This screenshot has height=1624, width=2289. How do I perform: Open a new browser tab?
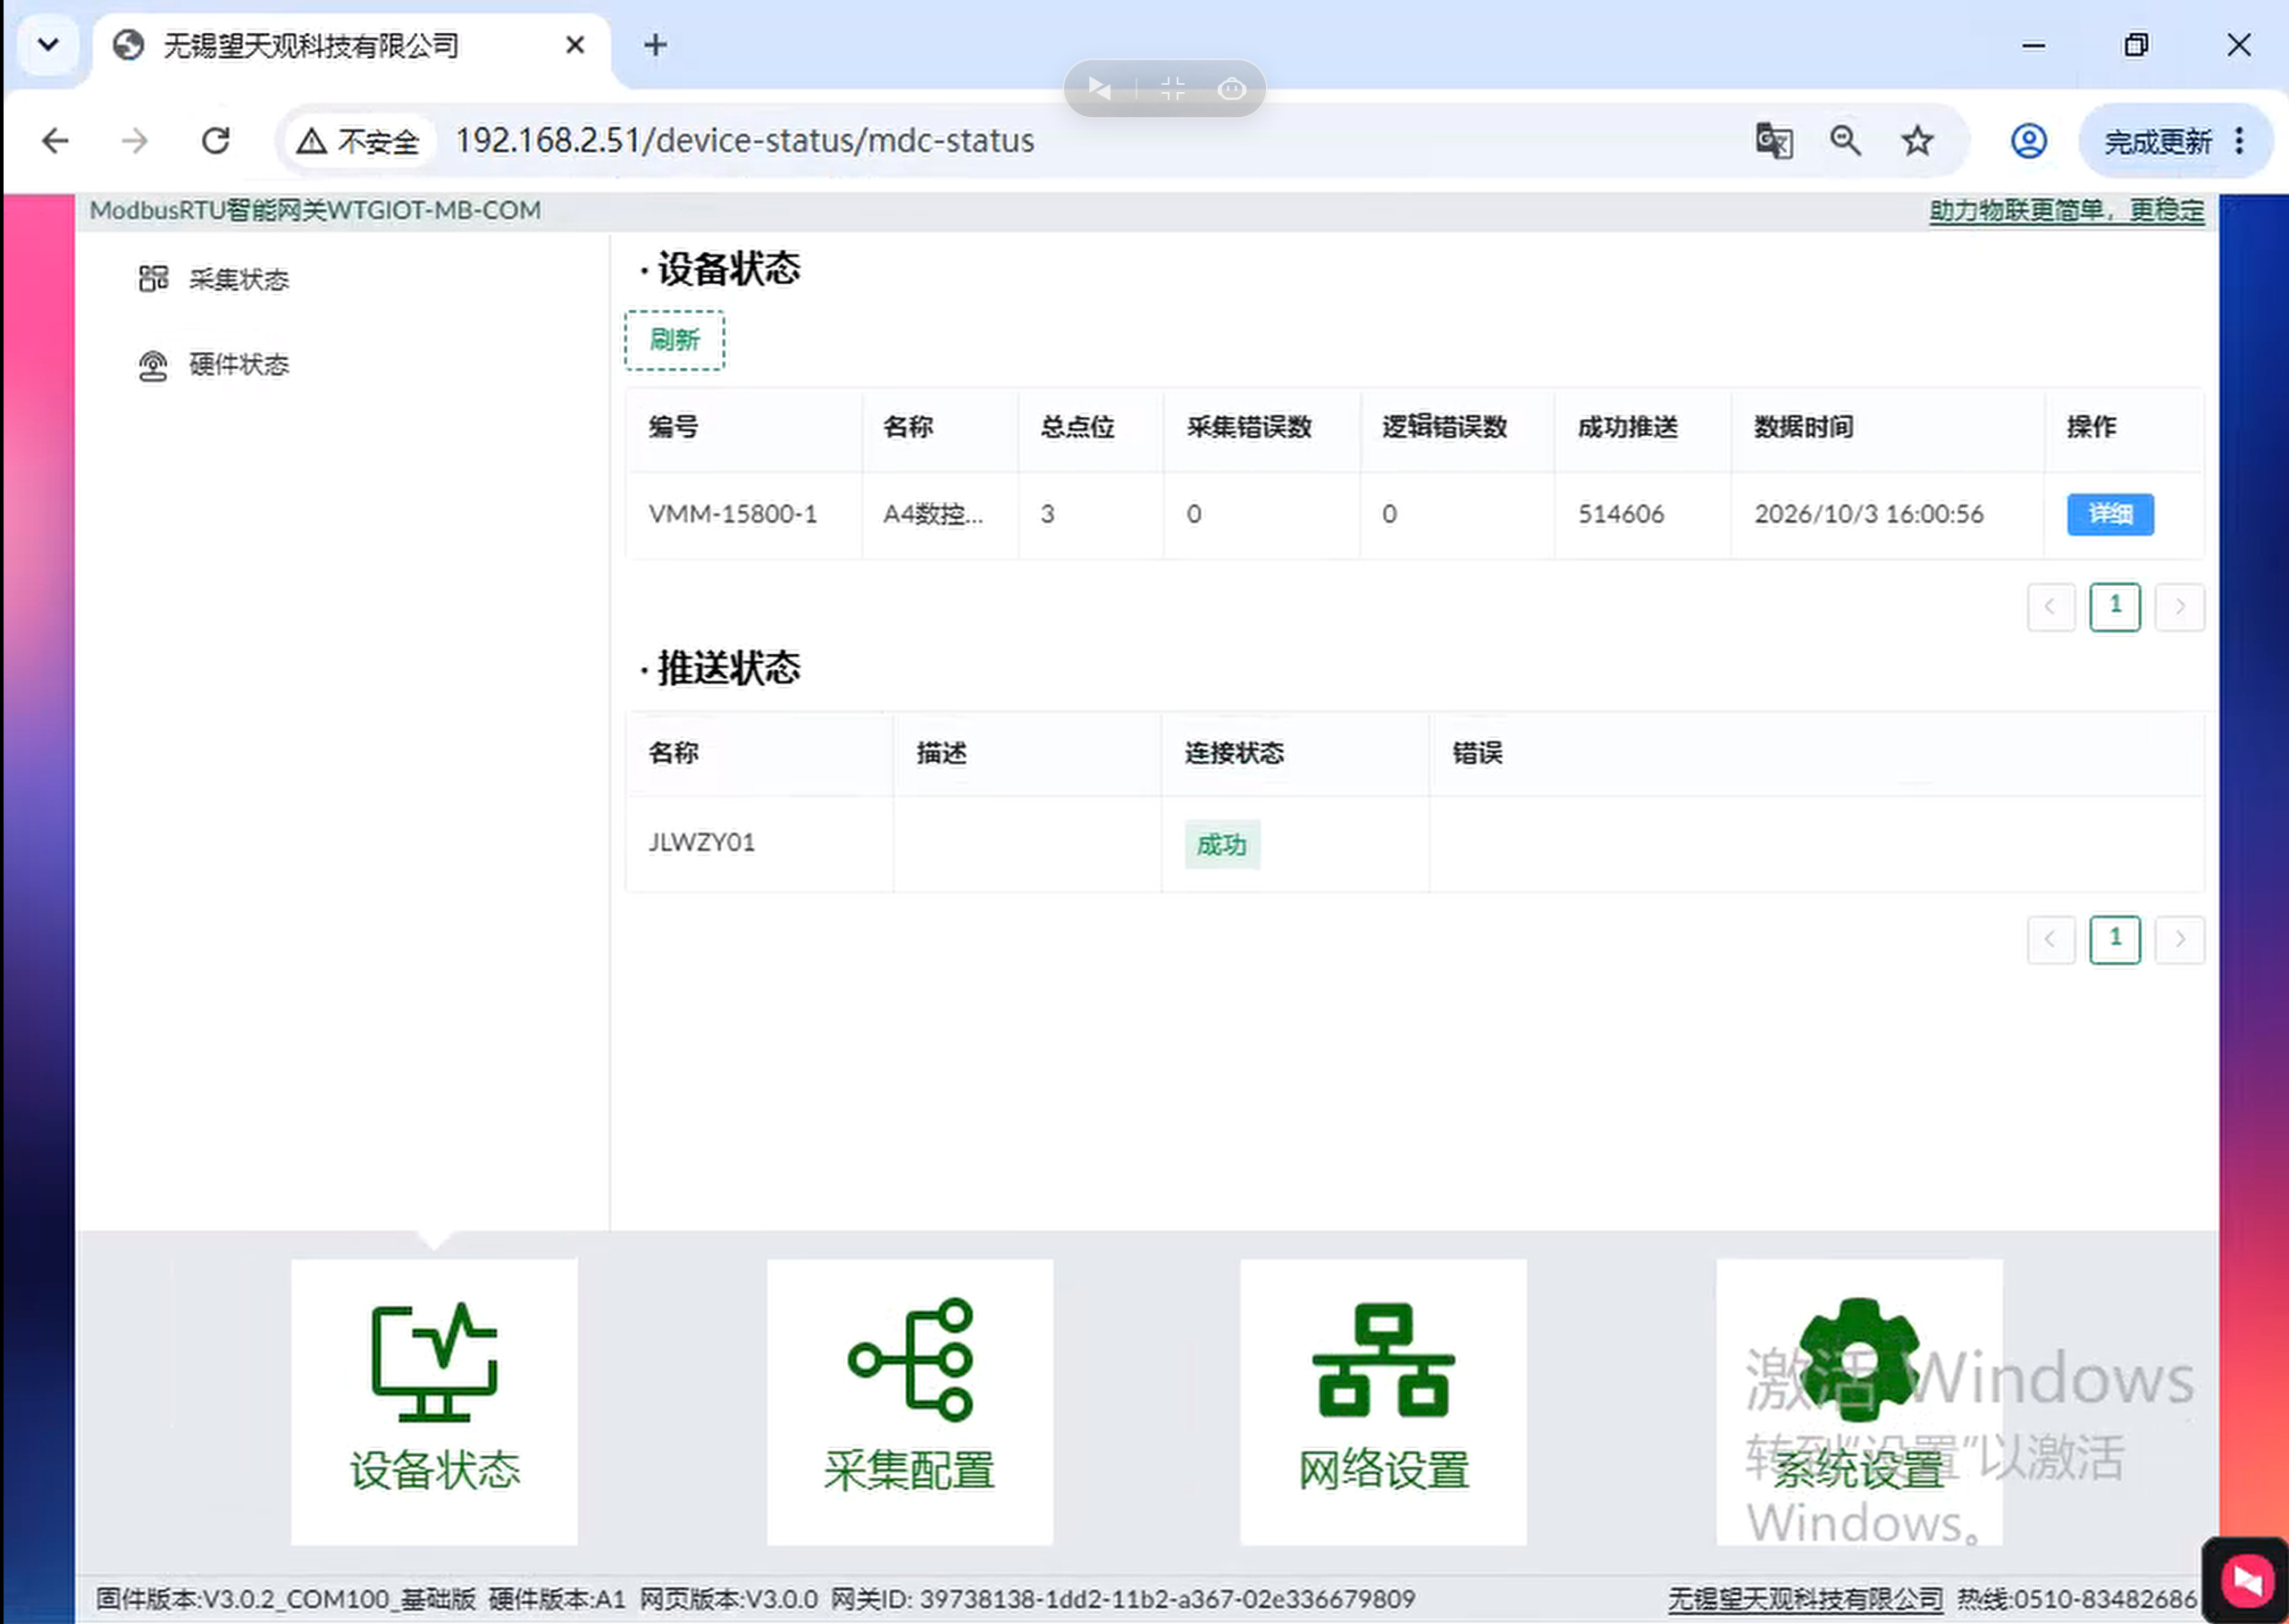coord(655,45)
